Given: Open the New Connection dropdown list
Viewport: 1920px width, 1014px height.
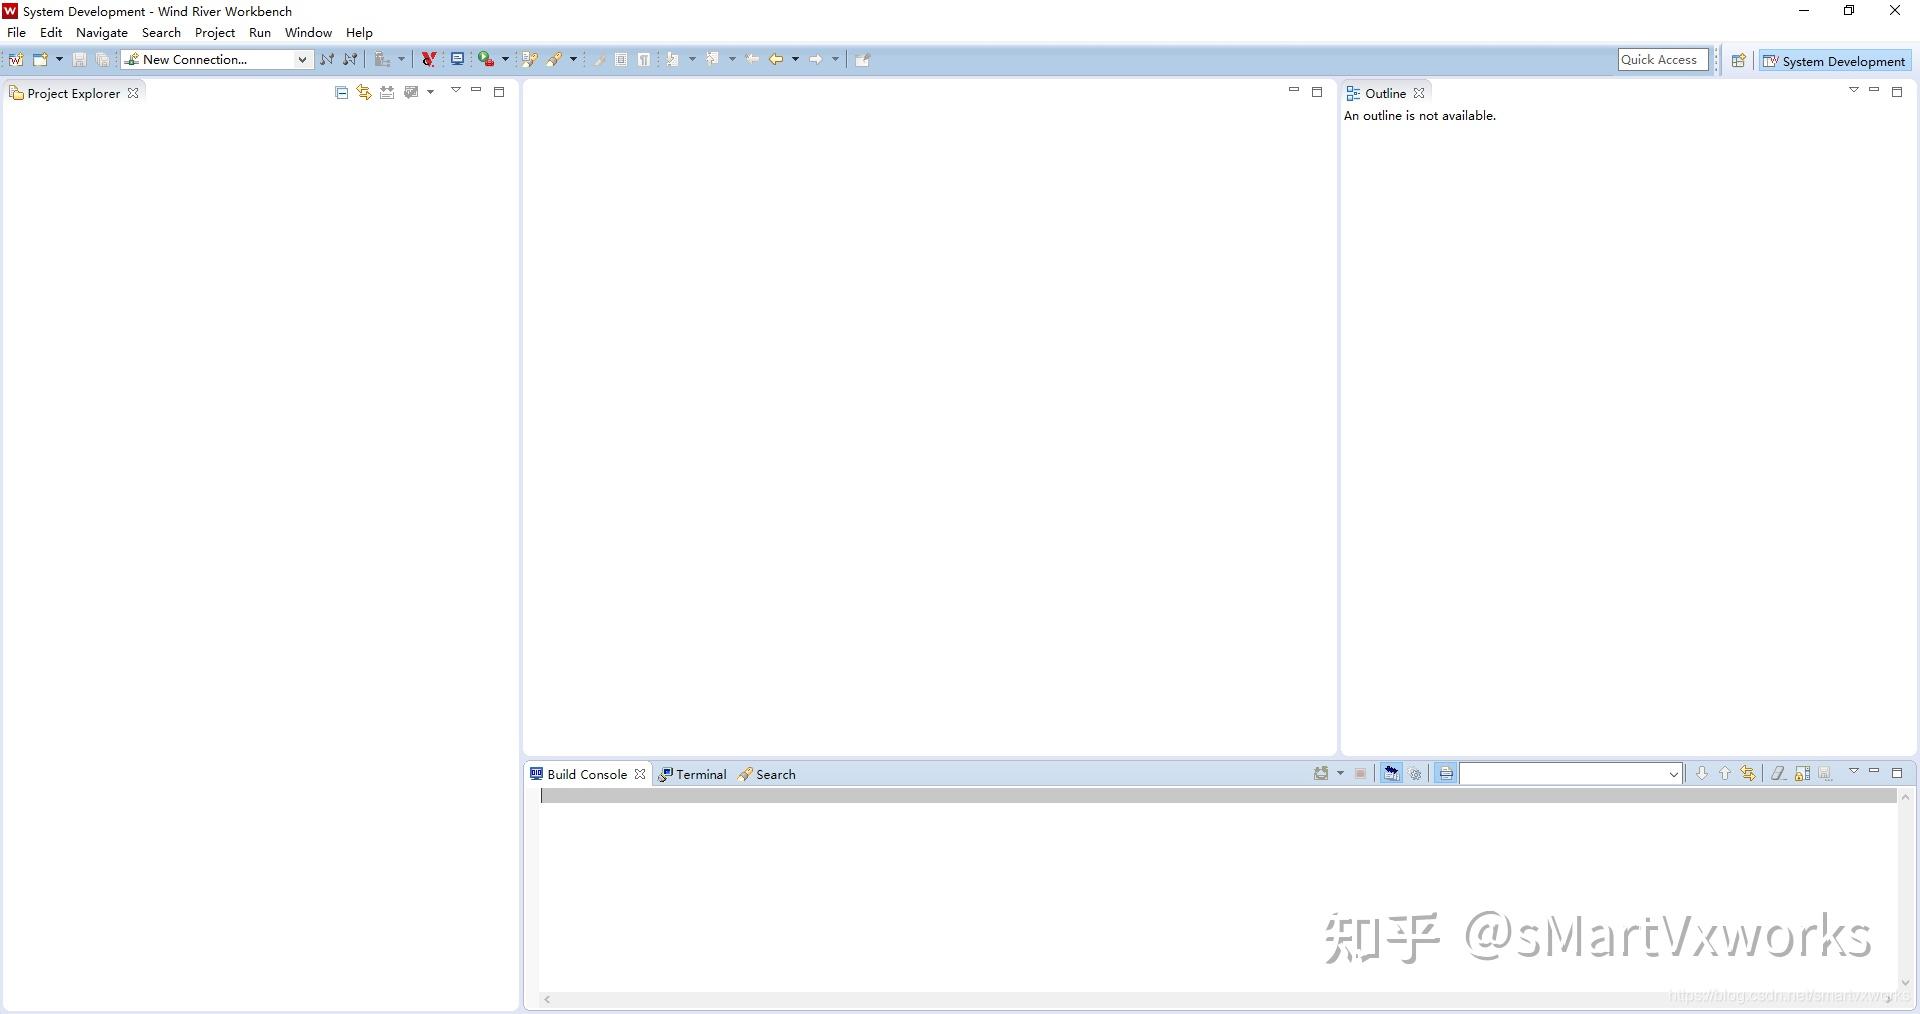Looking at the screenshot, I should (x=303, y=59).
